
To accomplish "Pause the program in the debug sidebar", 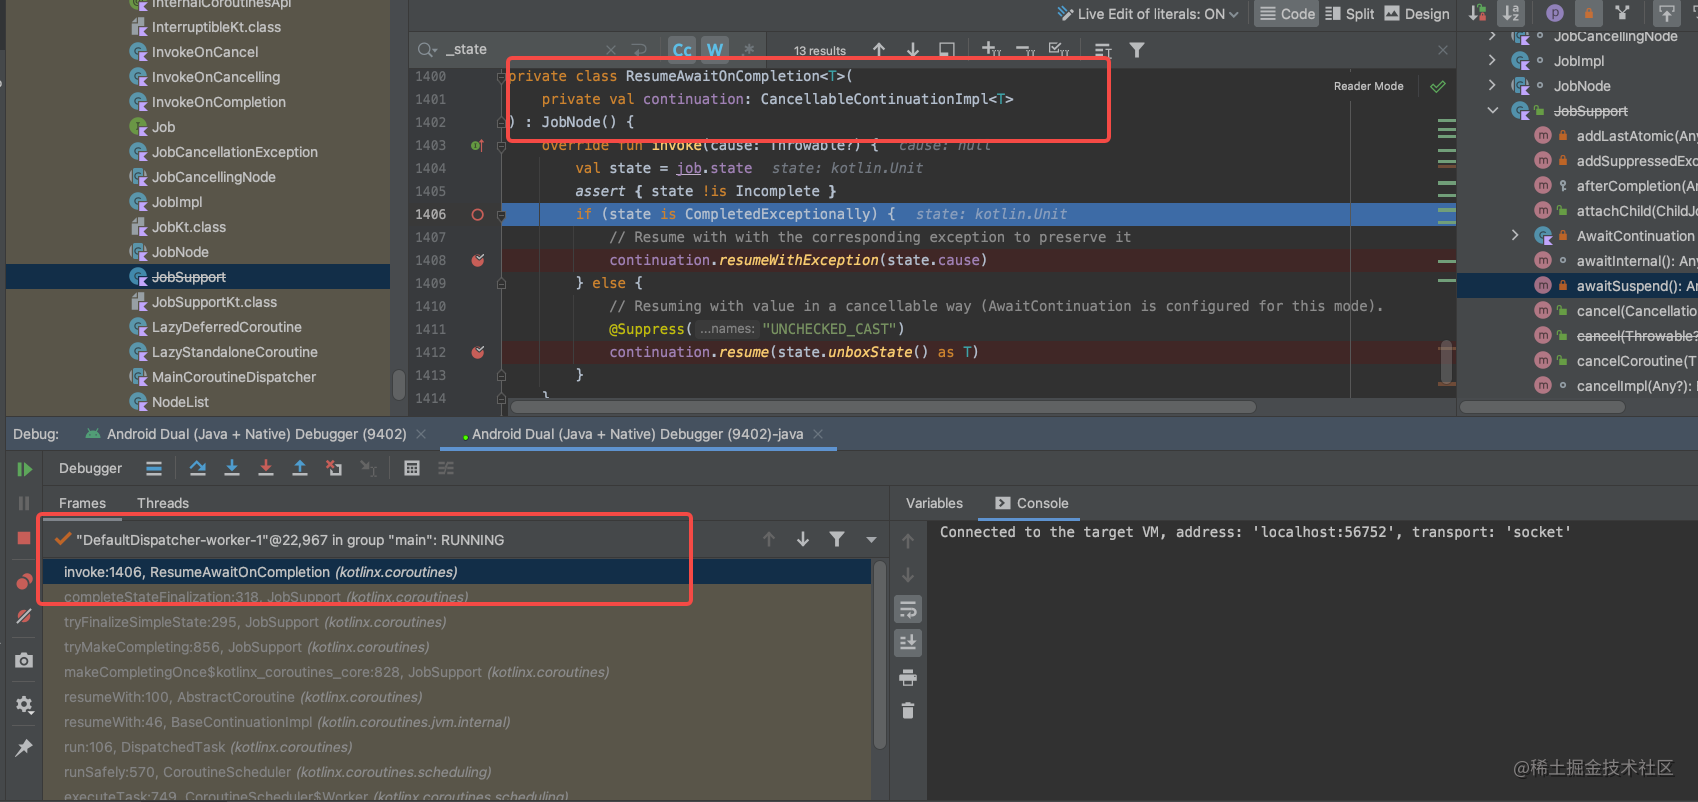I will [x=24, y=503].
